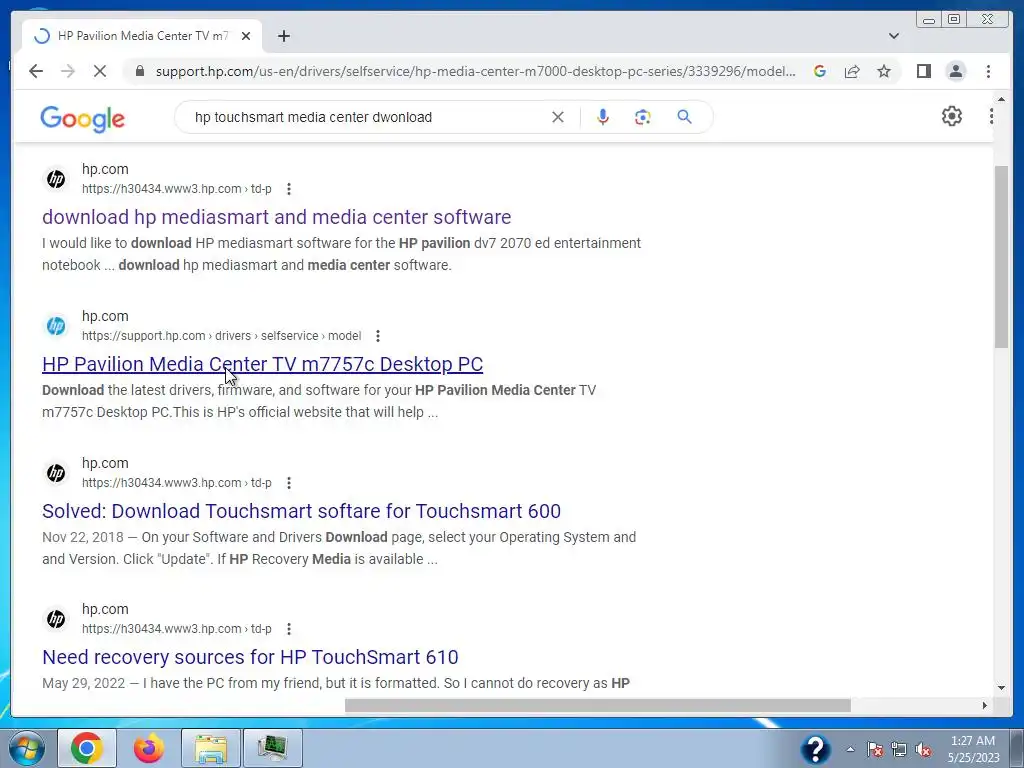
Task: Go to Google homepage via logo
Action: coord(82,118)
